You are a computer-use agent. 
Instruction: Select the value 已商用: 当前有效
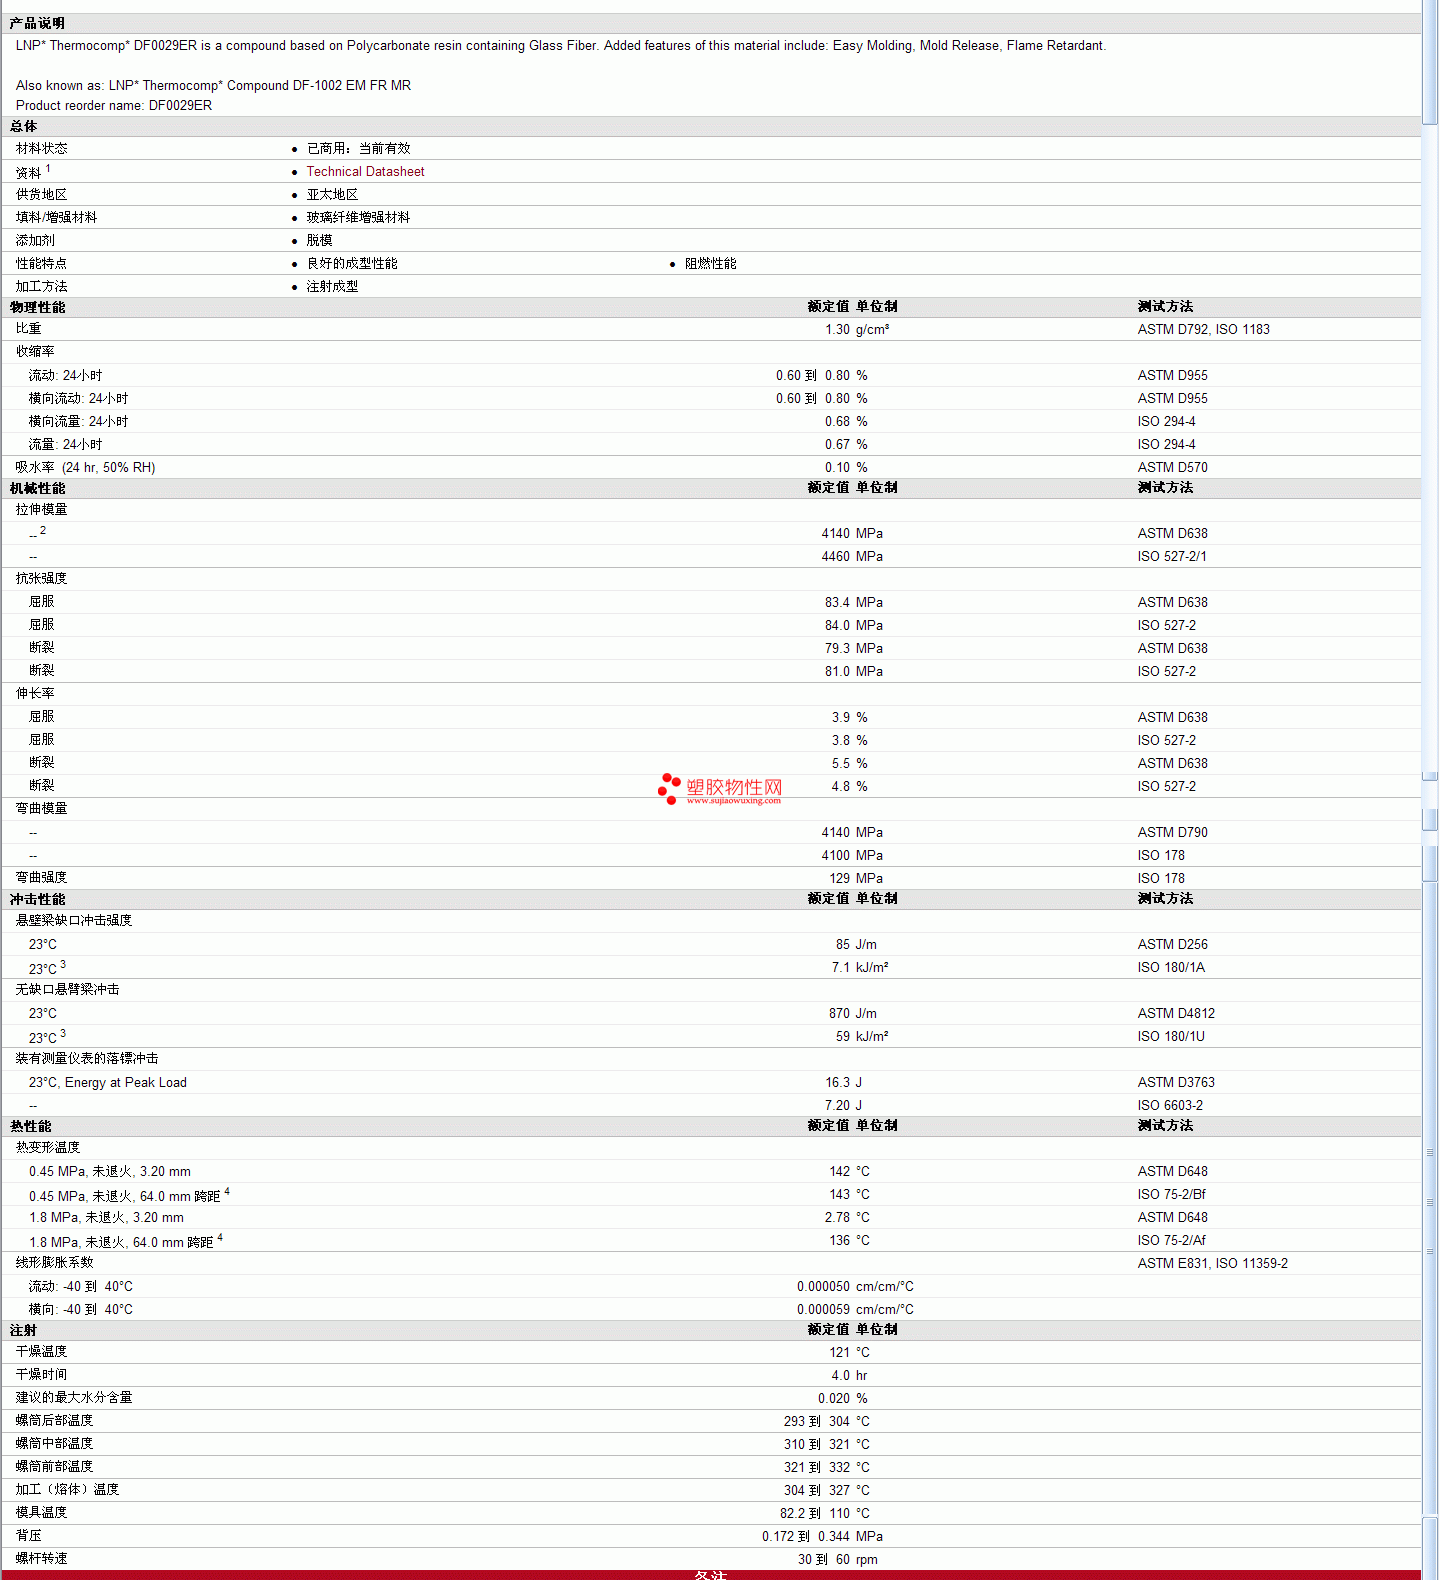358,148
